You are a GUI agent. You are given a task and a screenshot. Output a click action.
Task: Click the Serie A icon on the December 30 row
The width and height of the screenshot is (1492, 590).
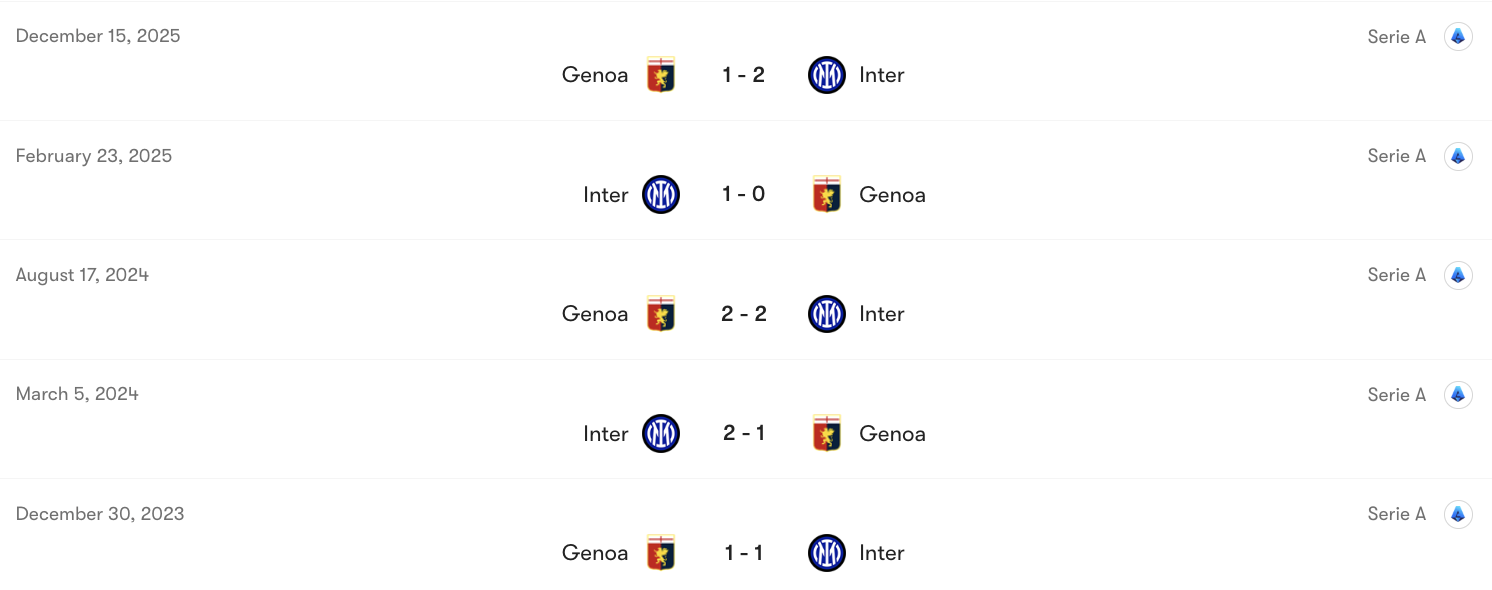1458,513
